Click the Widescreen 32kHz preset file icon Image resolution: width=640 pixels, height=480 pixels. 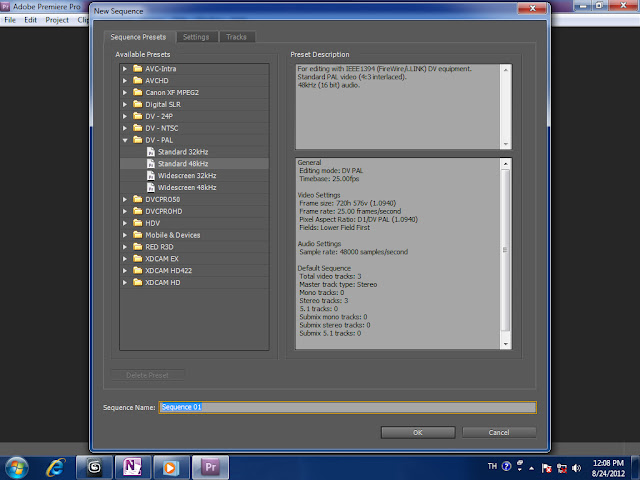coord(151,176)
